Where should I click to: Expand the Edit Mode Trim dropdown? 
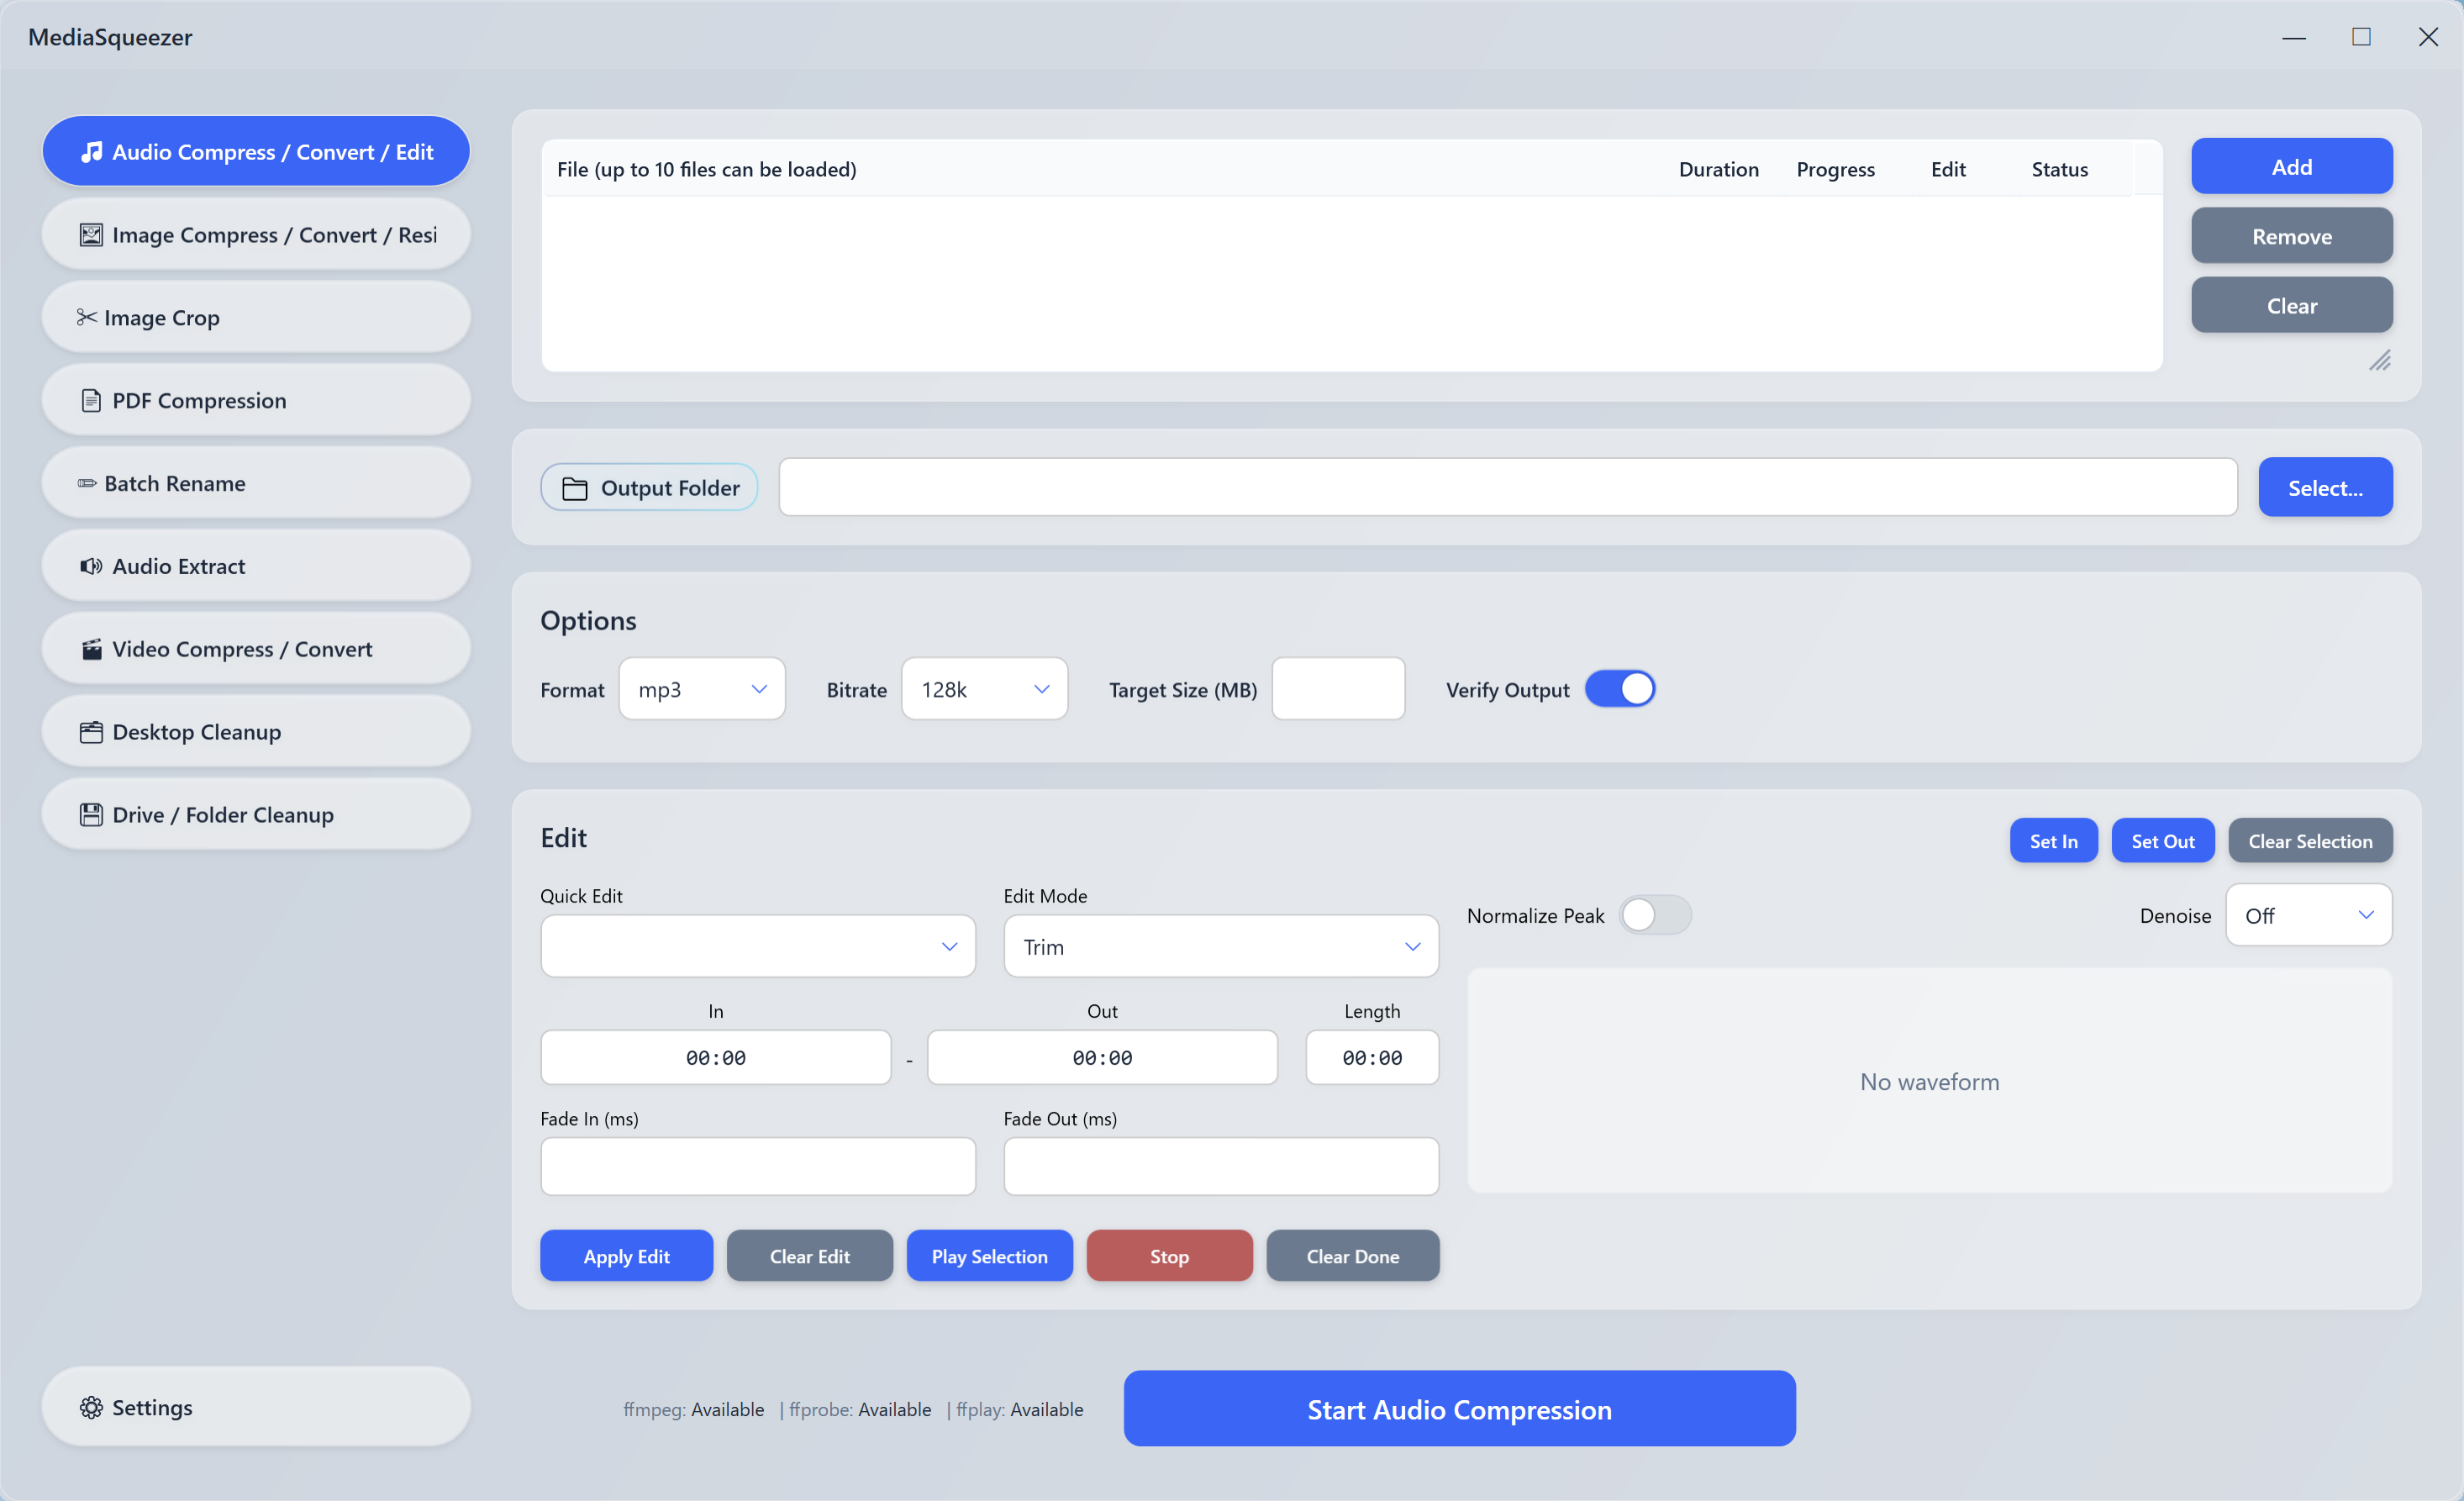coord(1220,946)
